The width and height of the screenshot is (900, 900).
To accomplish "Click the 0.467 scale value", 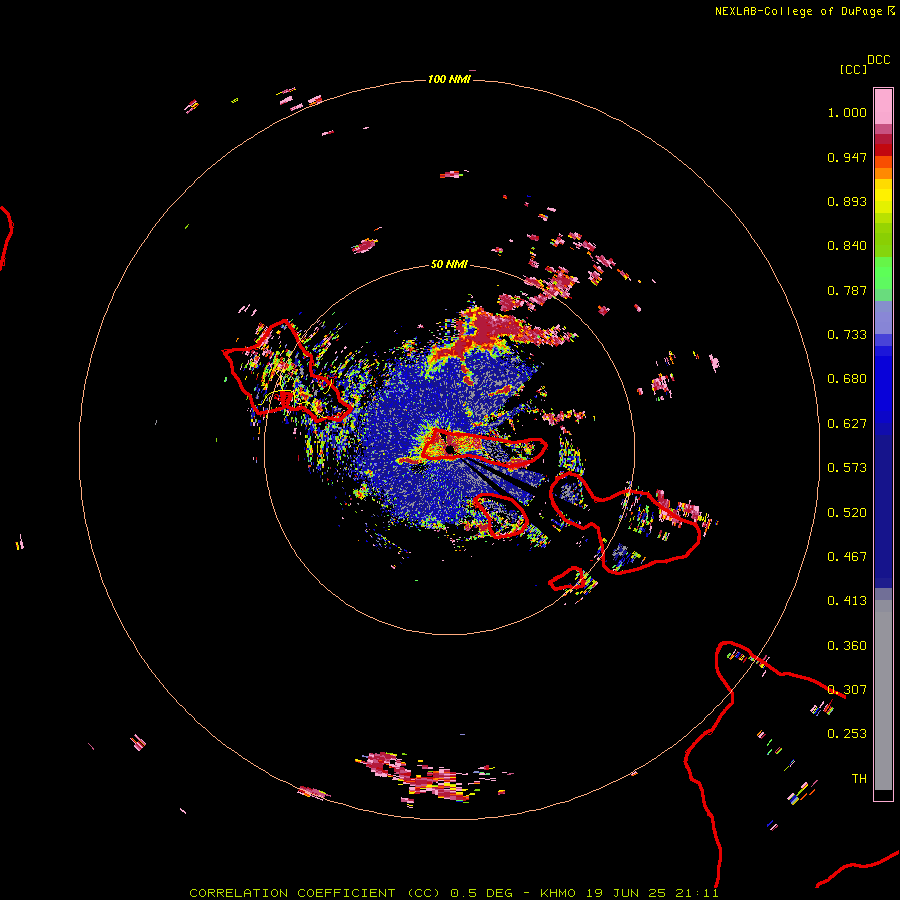I will [847, 557].
